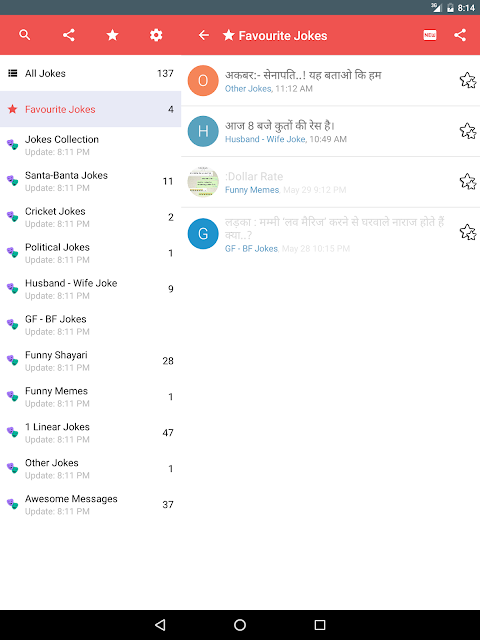The width and height of the screenshot is (480, 640).
Task: Open Santa-Banta Jokes category
Action: [91, 181]
